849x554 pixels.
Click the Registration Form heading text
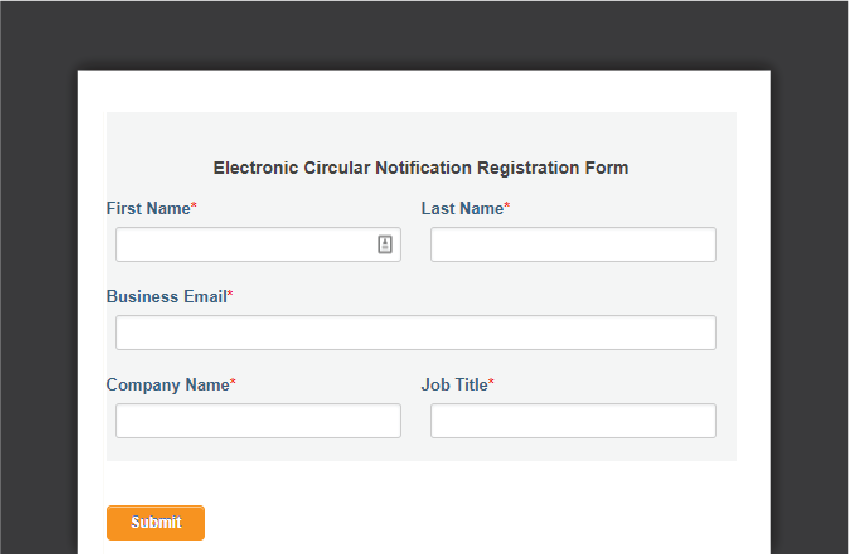pyautogui.click(x=421, y=168)
